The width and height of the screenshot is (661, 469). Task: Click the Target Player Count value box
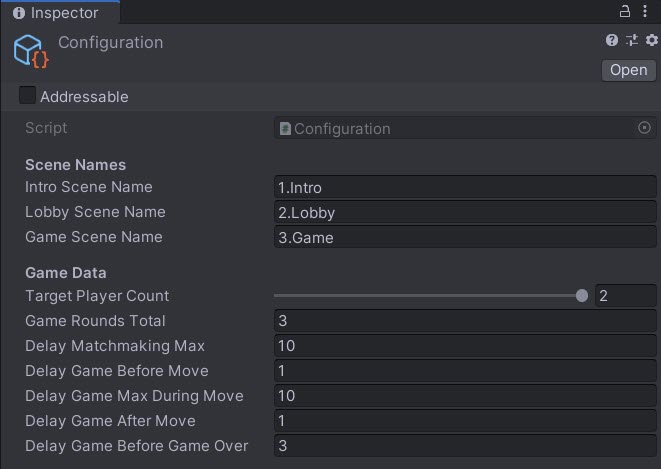pos(625,296)
